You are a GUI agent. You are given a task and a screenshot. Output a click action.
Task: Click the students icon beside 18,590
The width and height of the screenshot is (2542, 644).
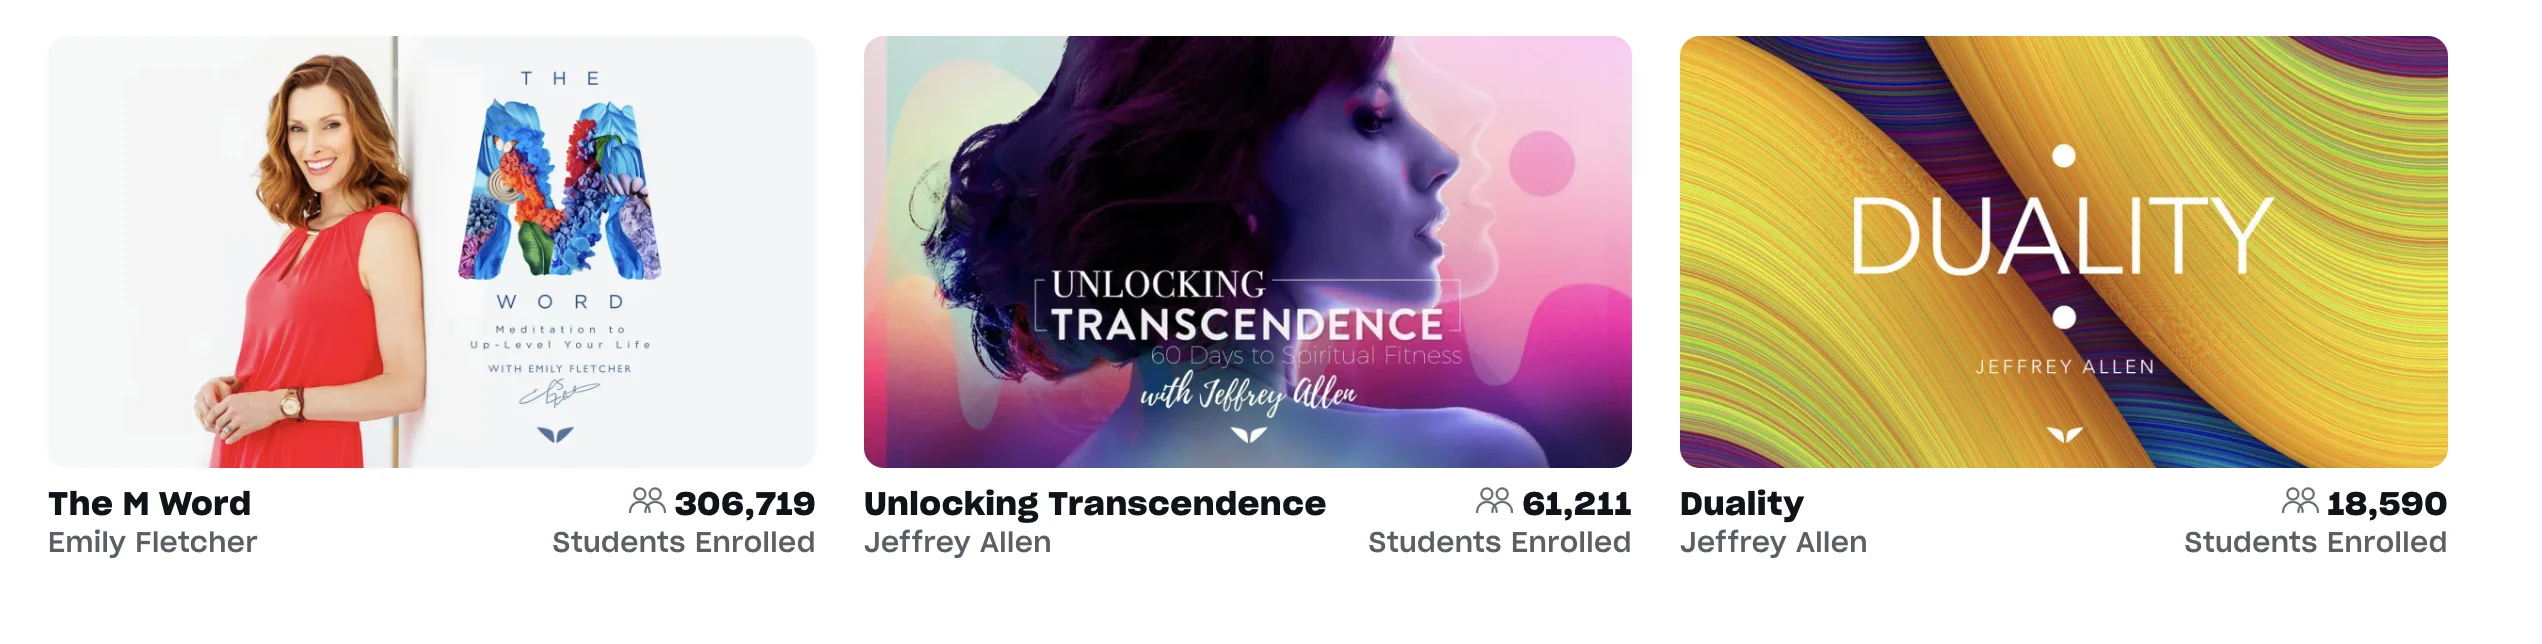click(2299, 501)
